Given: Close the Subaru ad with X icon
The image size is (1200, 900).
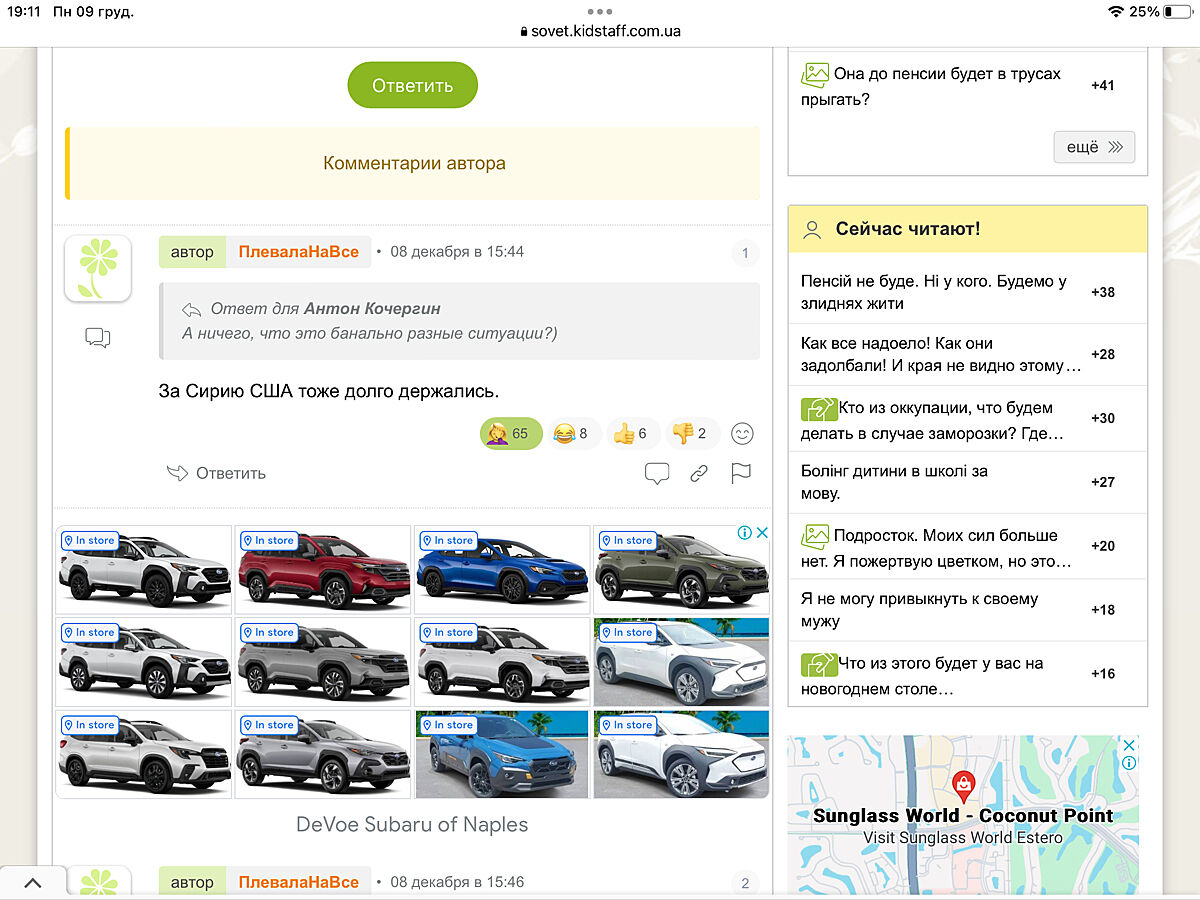Looking at the screenshot, I should (x=761, y=533).
